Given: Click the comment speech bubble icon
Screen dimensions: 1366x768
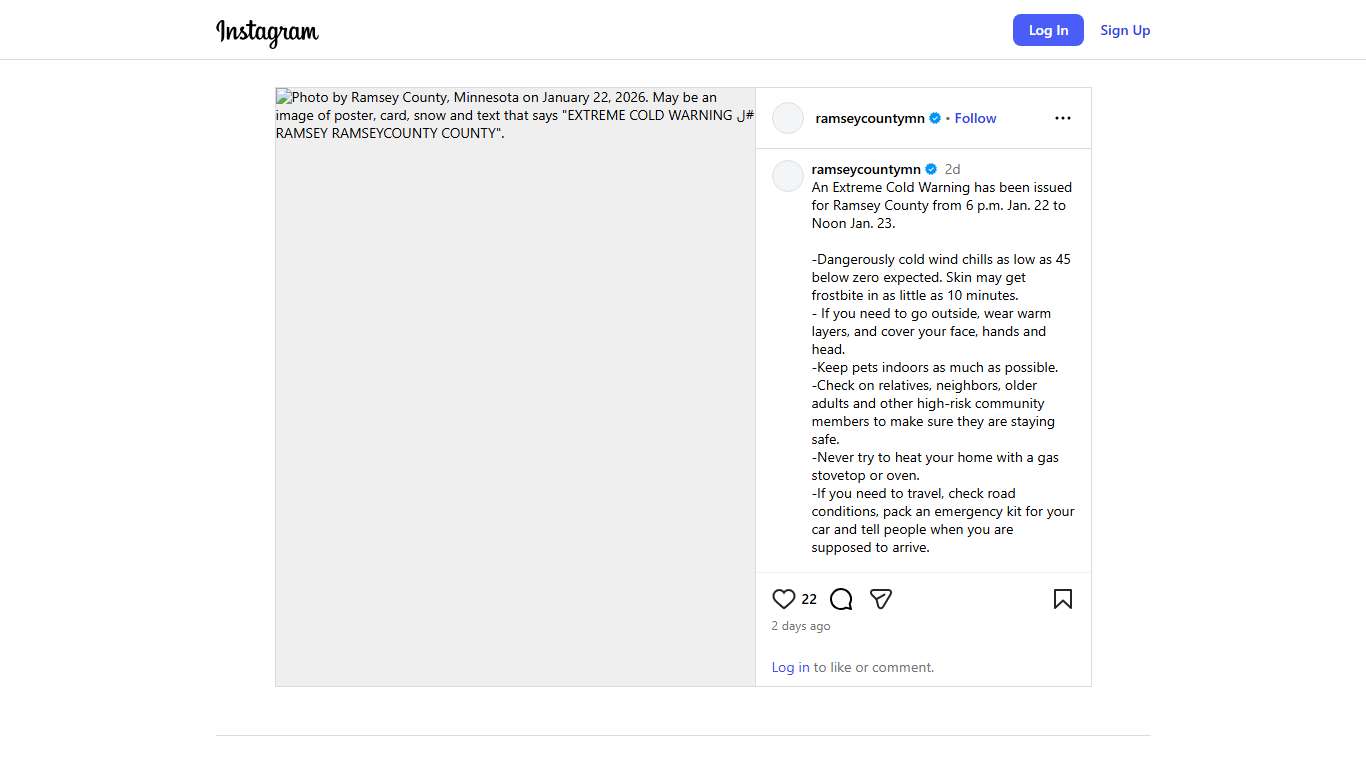Looking at the screenshot, I should (x=841, y=599).
